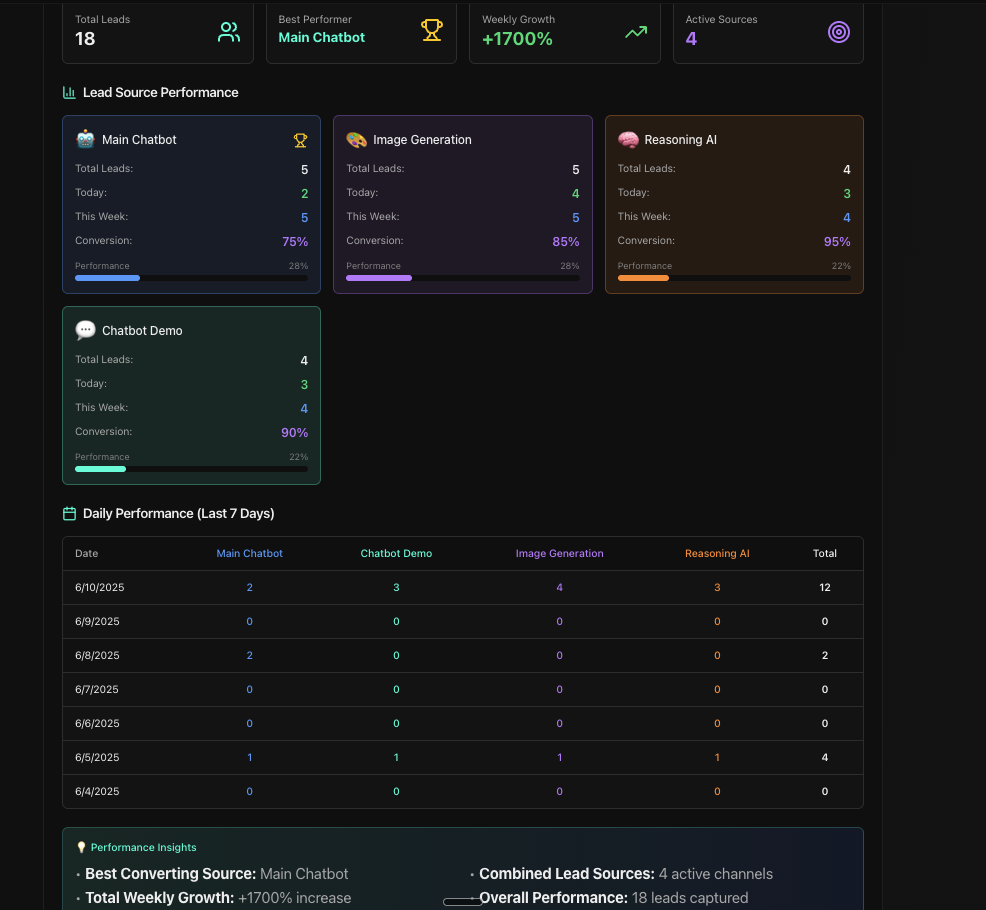Click the robot icon on Main Chatbot card
This screenshot has width=986, height=910.
[x=85, y=140]
